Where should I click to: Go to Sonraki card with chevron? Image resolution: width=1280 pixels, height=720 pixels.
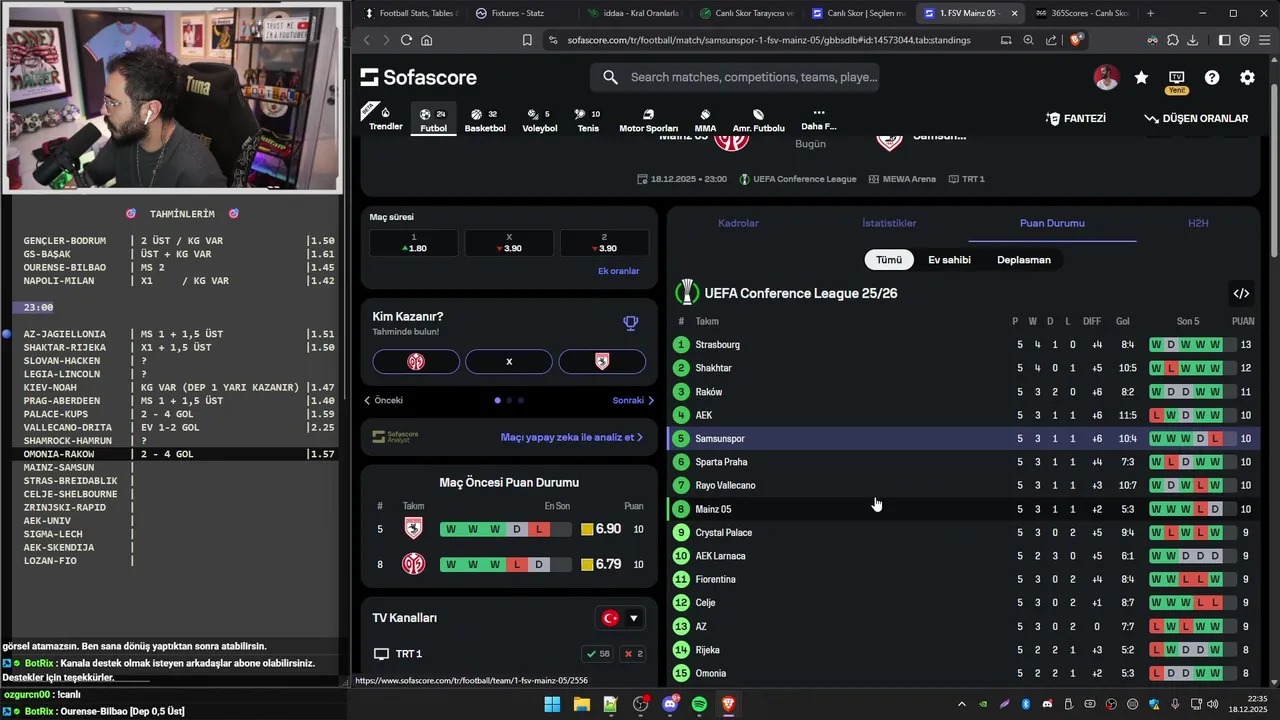click(634, 400)
